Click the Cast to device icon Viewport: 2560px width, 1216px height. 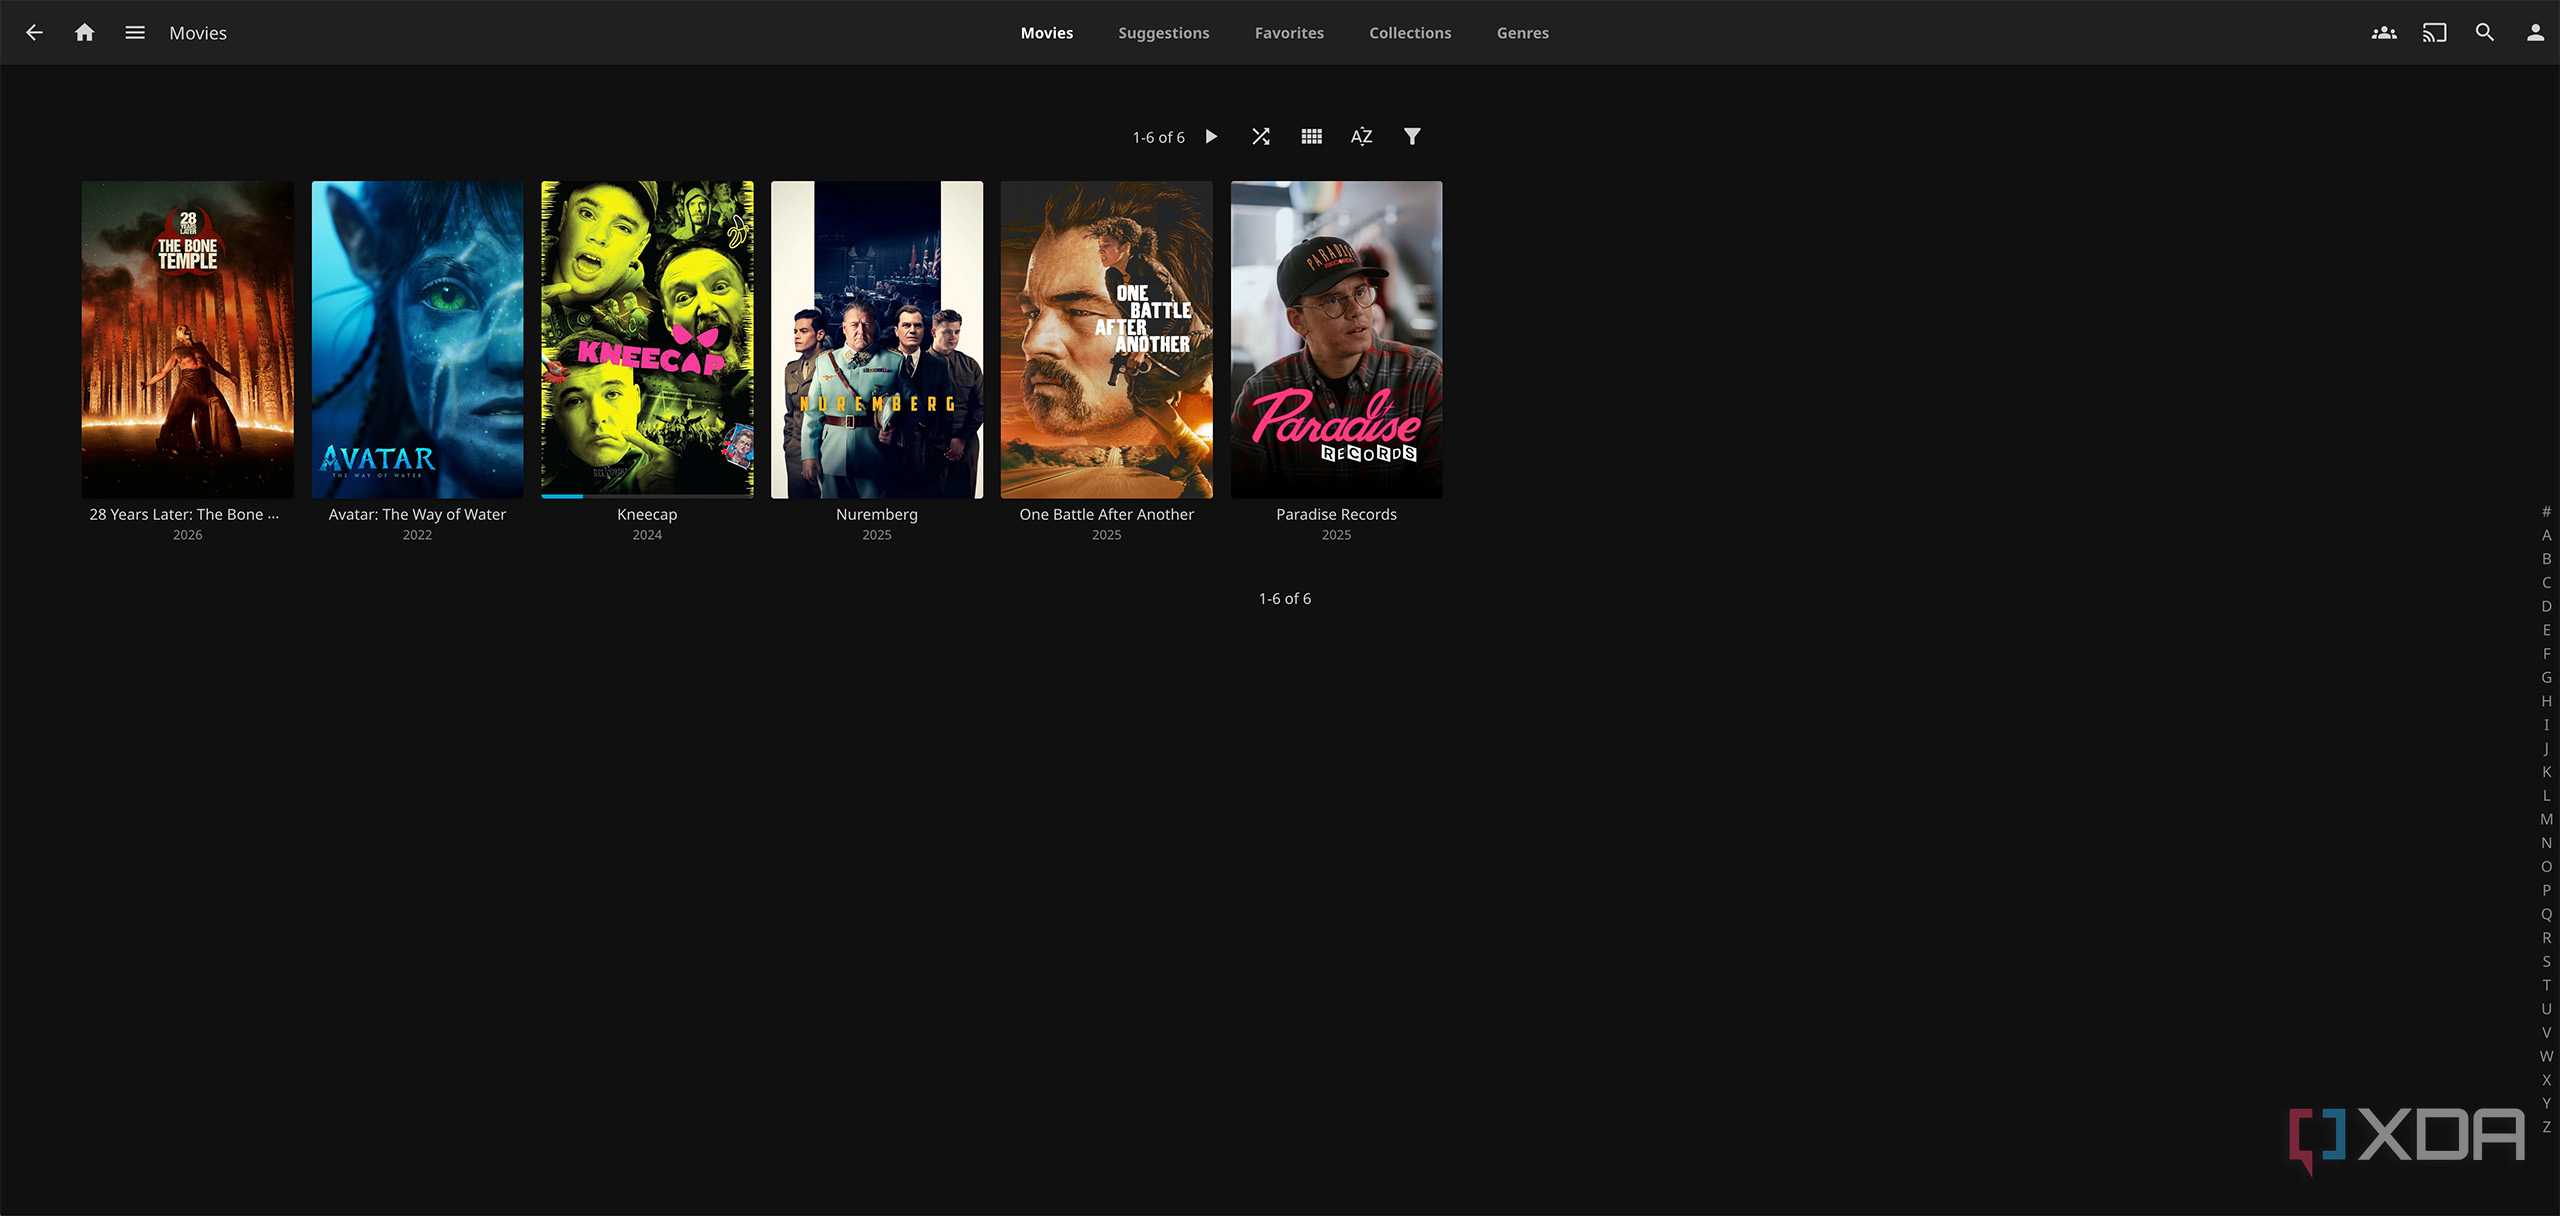click(x=2434, y=33)
